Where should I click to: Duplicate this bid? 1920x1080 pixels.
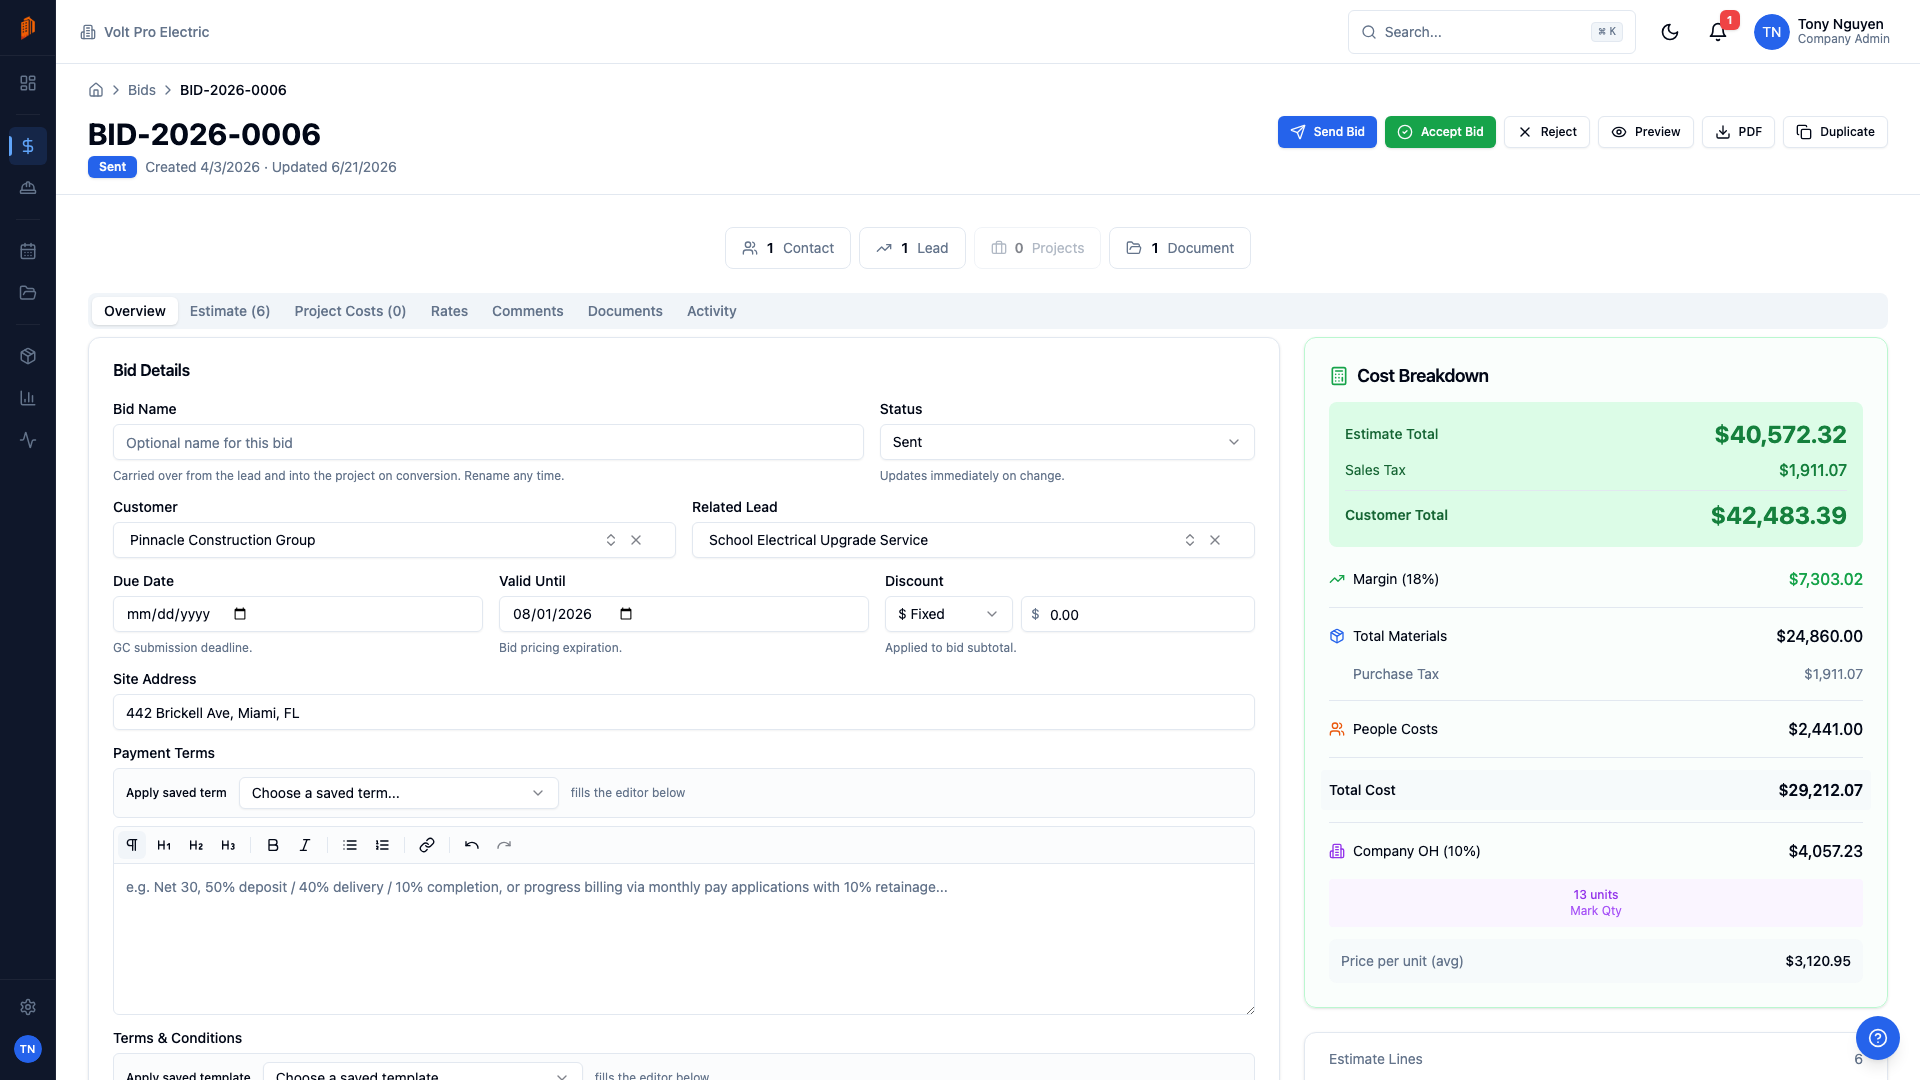pyautogui.click(x=1835, y=132)
